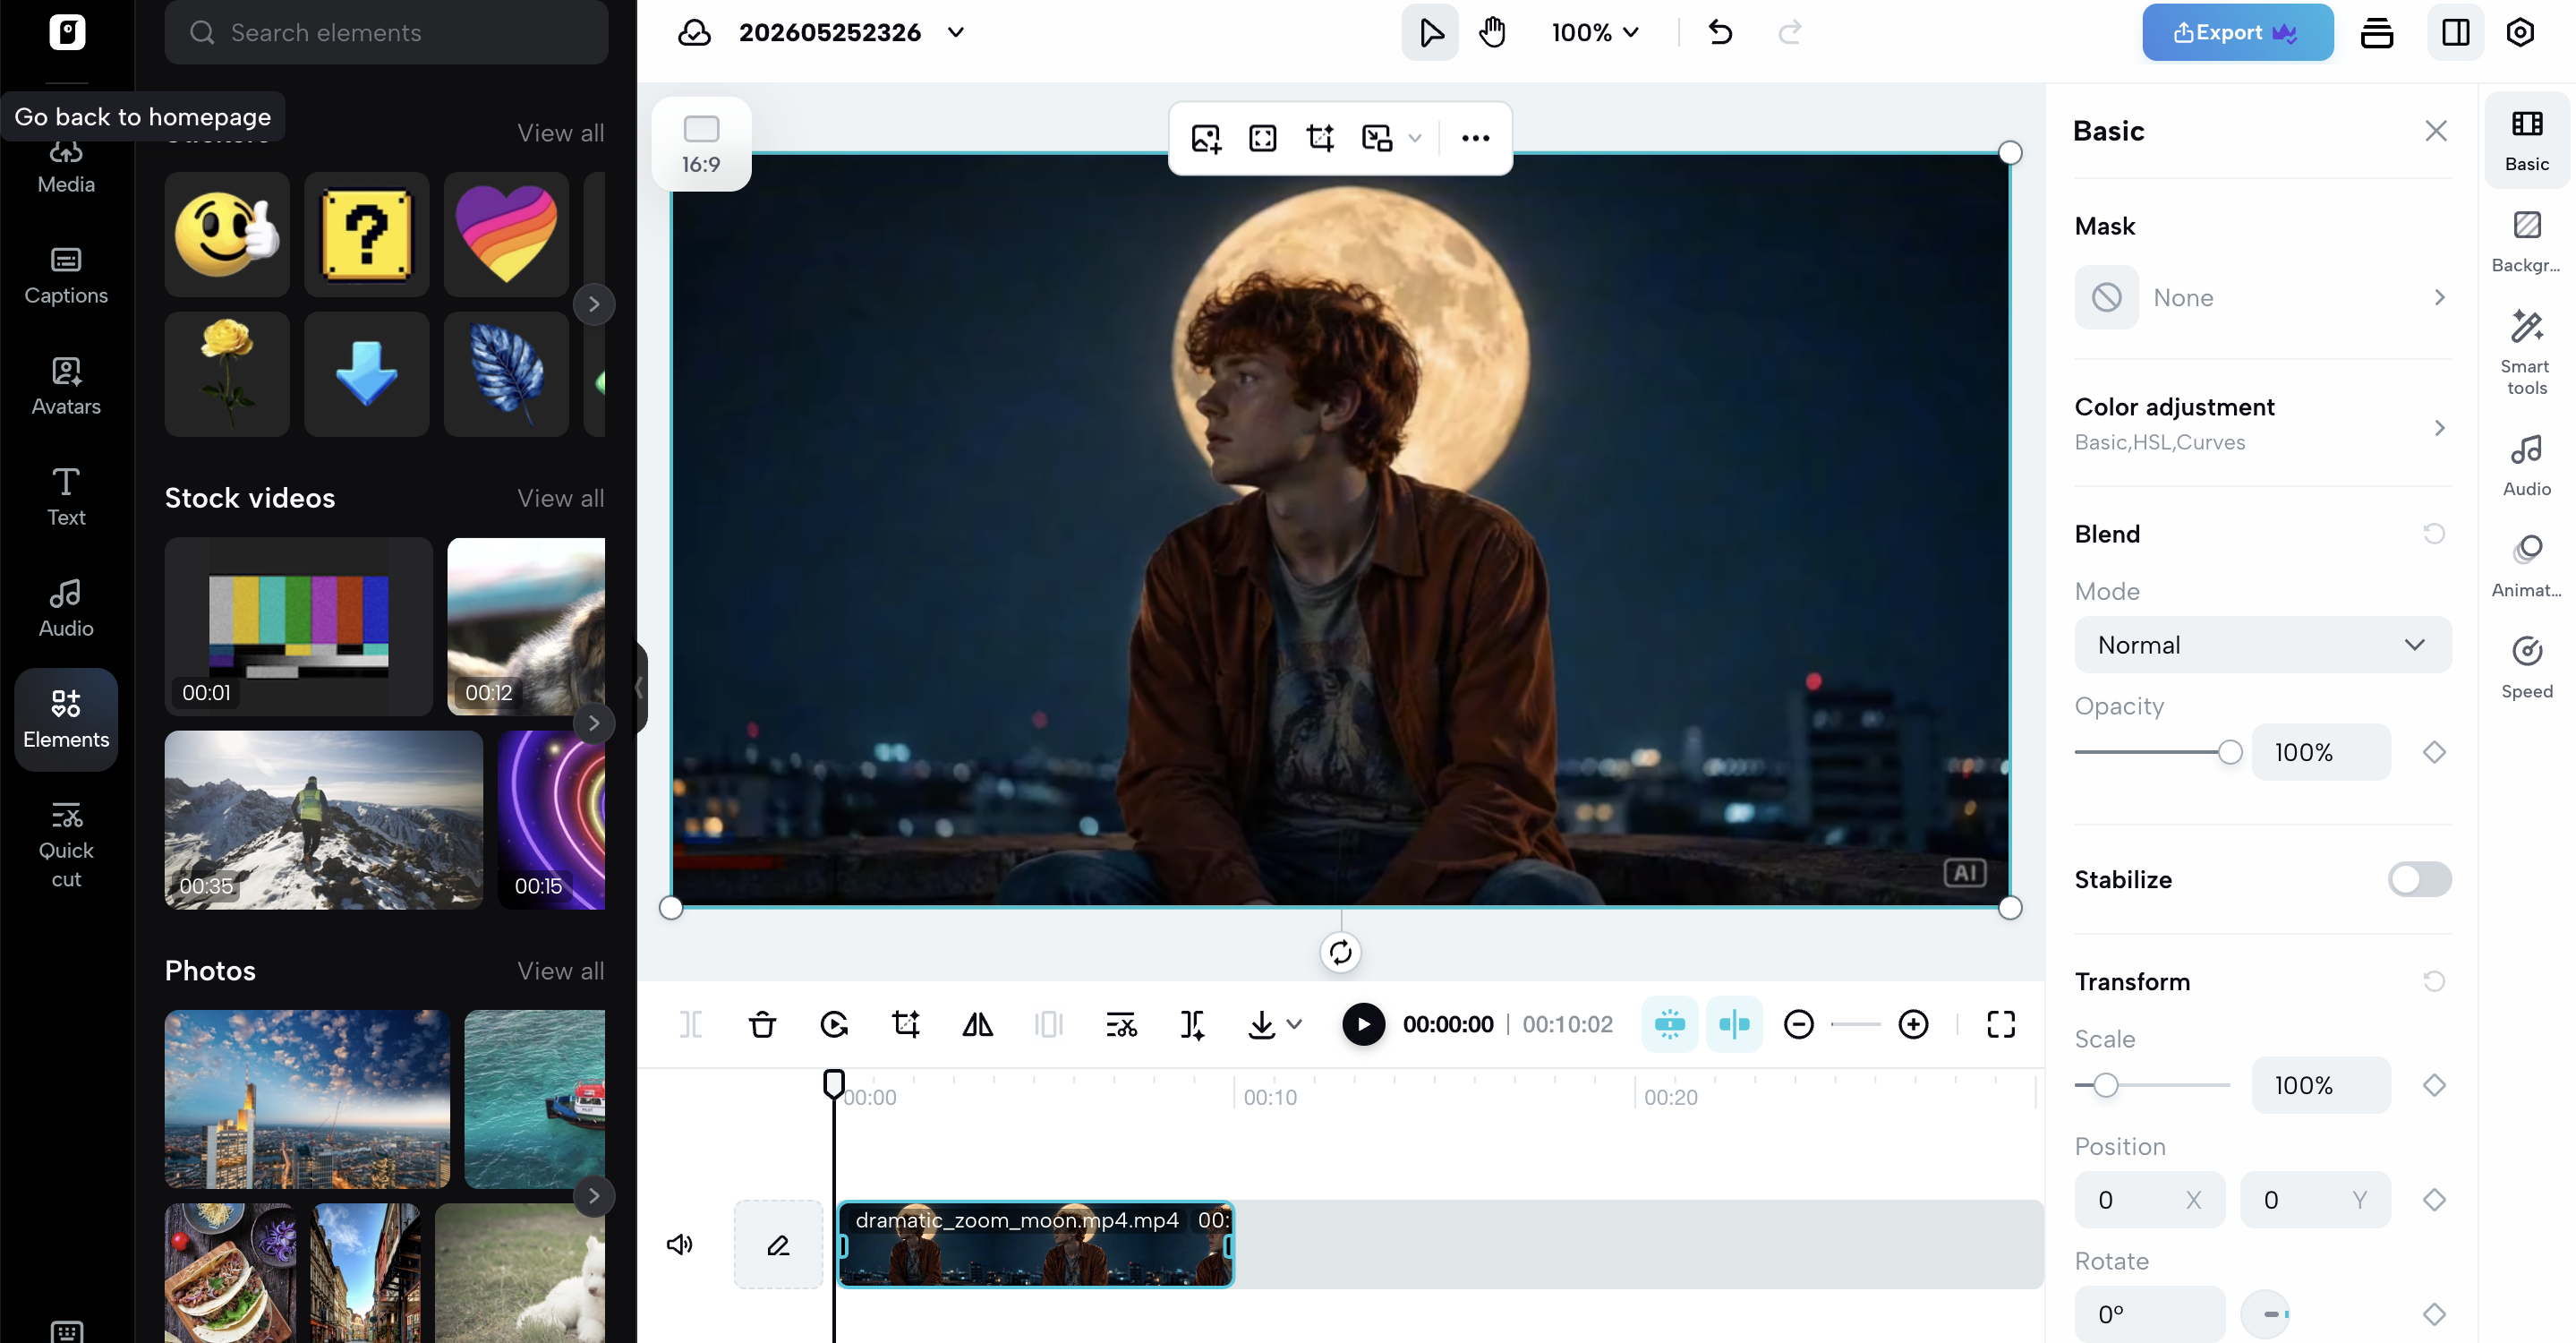Screen dimensions: 2576x1343
Task: Open editor settings hexagon icon
Action: tap(2520, 32)
